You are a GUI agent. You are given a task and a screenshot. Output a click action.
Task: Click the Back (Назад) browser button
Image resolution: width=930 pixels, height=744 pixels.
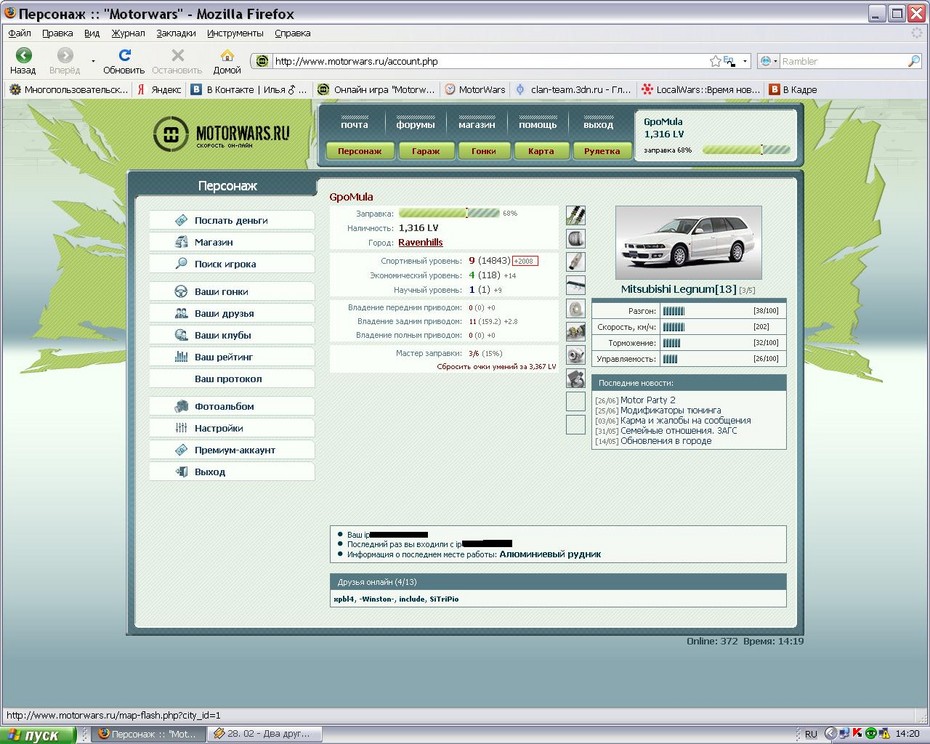(23, 61)
